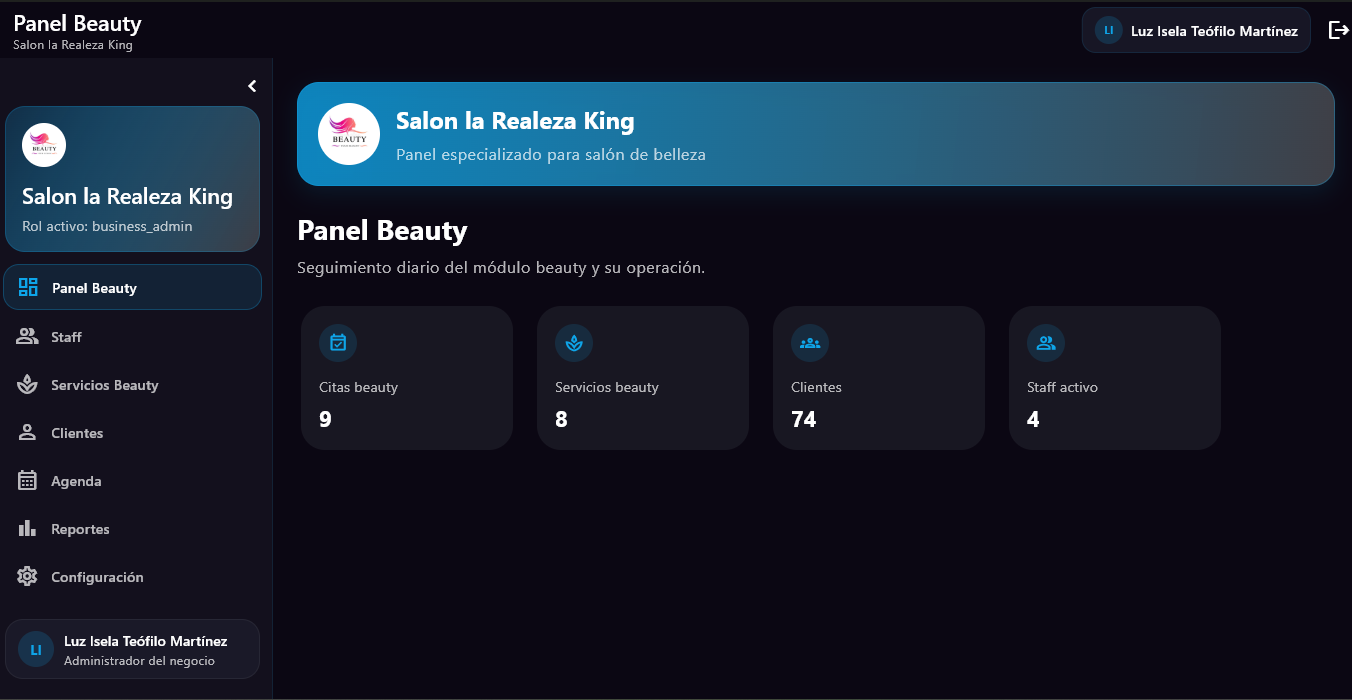Viewport: 1352px width, 700px height.
Task: Click the Servicios Beauty lotus icon in sidebar
Action: pyautogui.click(x=28, y=385)
